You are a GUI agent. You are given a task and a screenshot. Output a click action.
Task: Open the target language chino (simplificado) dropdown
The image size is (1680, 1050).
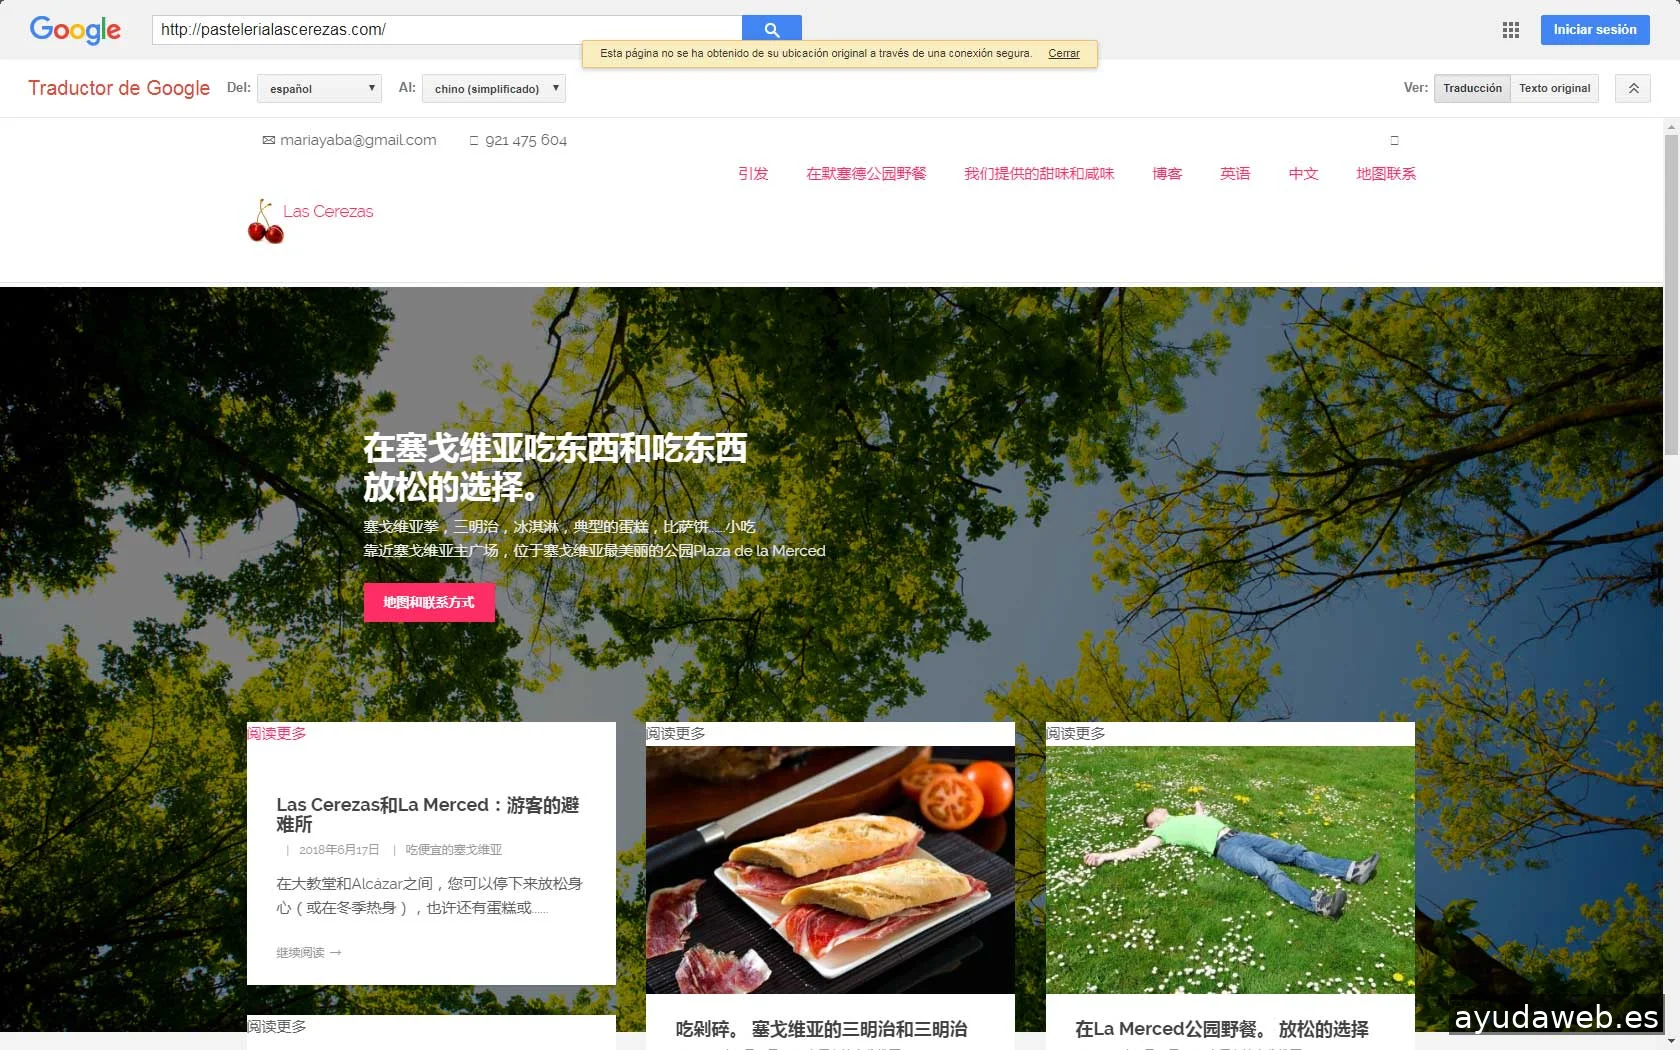tap(494, 89)
